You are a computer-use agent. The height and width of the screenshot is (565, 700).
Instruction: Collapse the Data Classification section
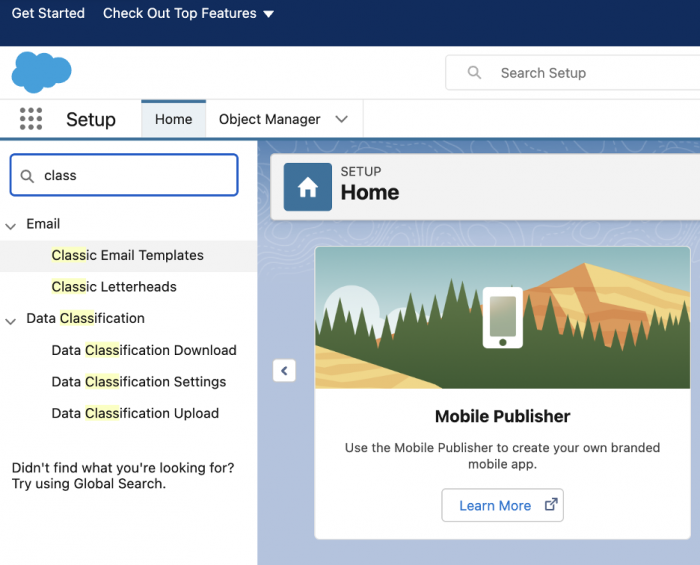(x=11, y=320)
